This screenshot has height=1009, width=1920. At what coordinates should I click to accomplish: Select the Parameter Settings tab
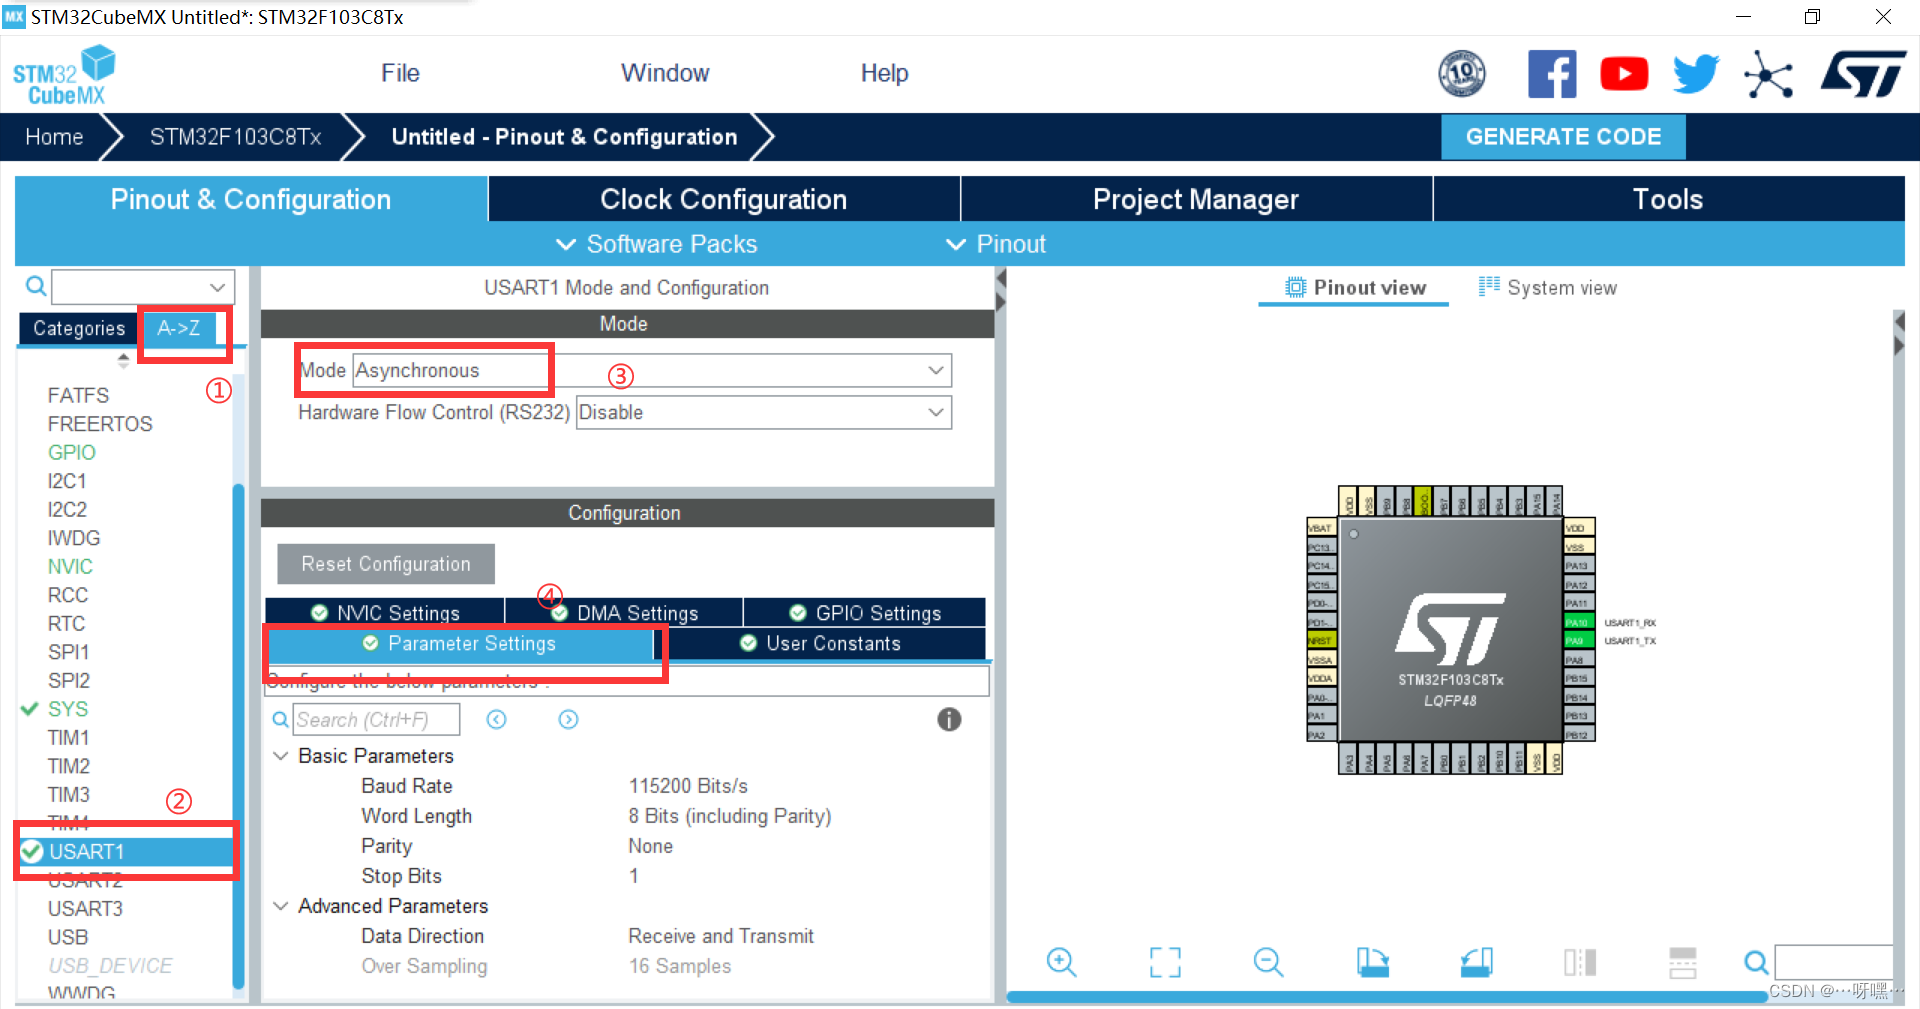click(459, 644)
